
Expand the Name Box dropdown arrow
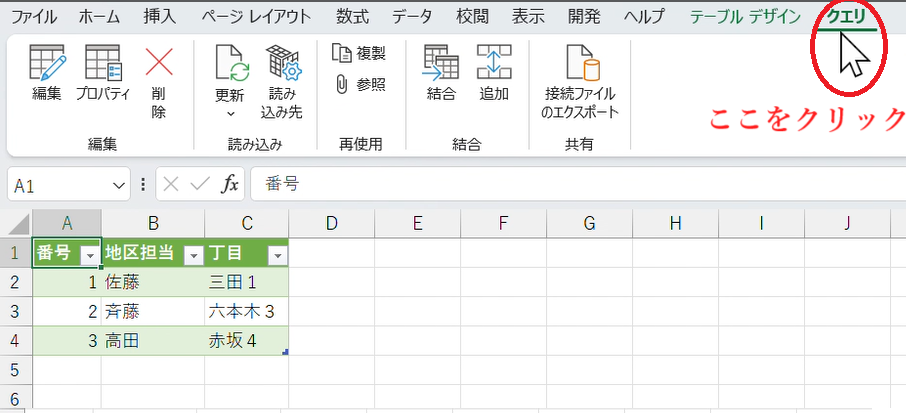120,185
